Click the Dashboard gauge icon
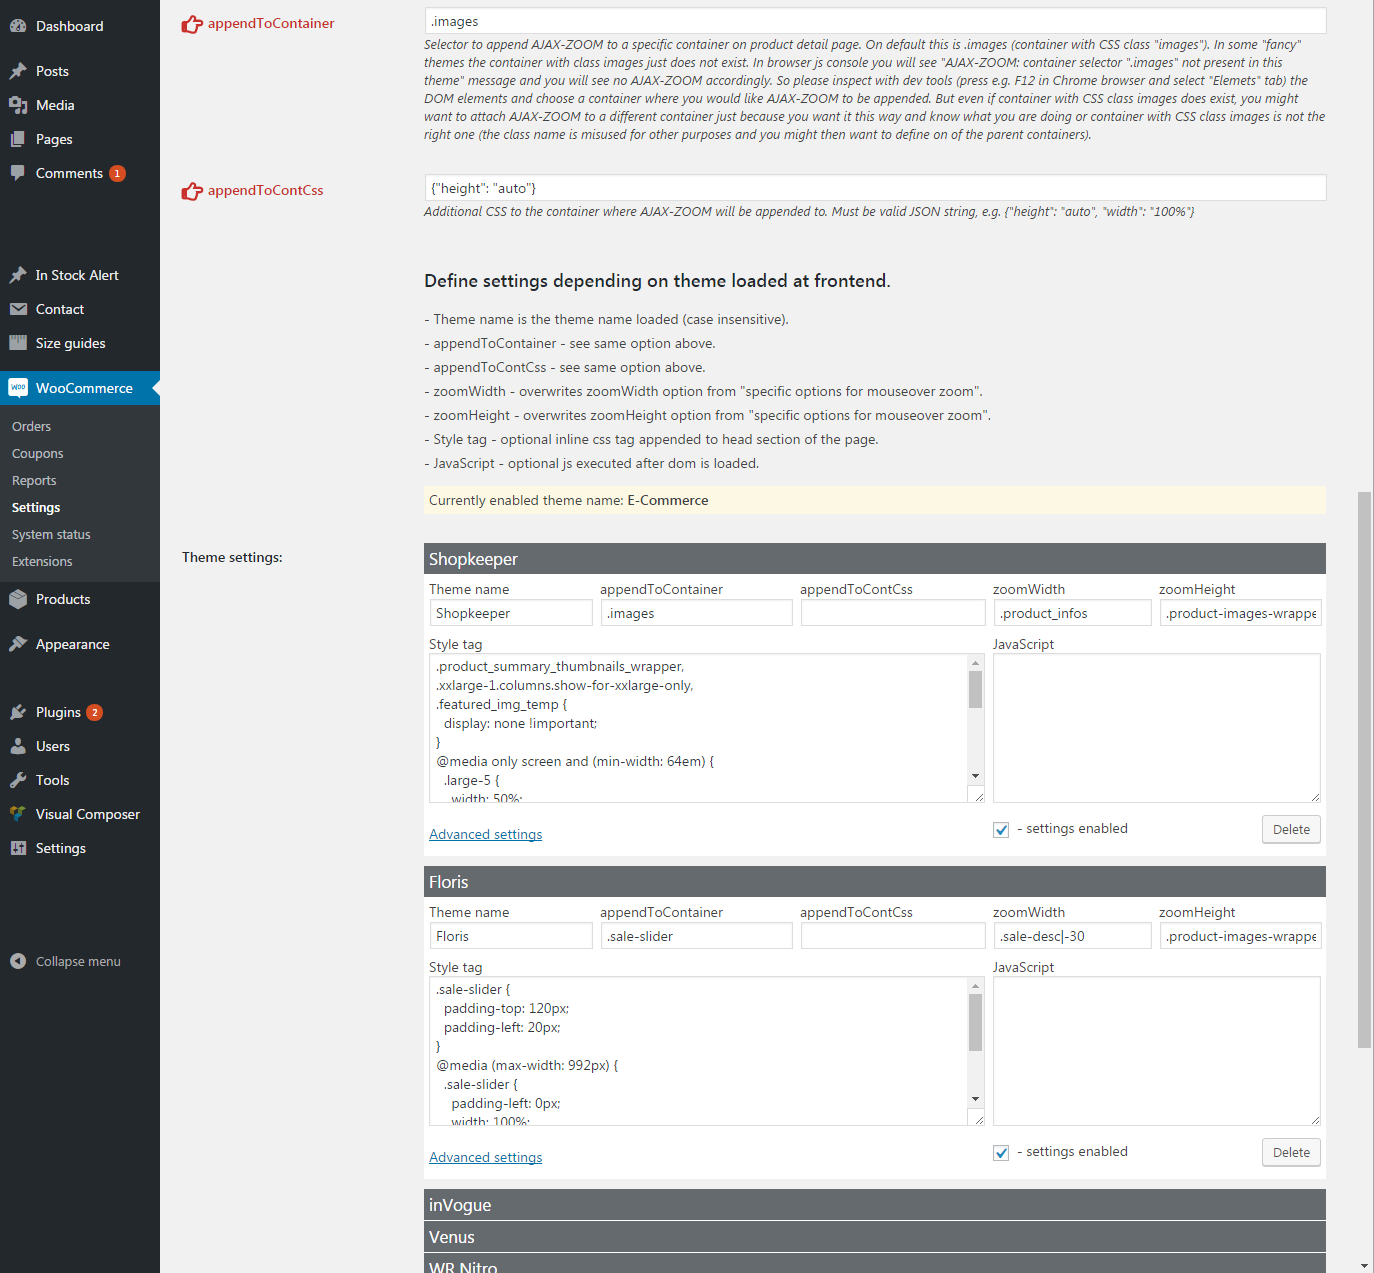The image size is (1374, 1273). [x=18, y=26]
